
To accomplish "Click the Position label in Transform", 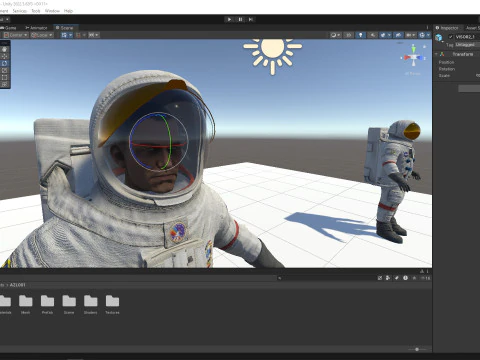I will pos(446,62).
